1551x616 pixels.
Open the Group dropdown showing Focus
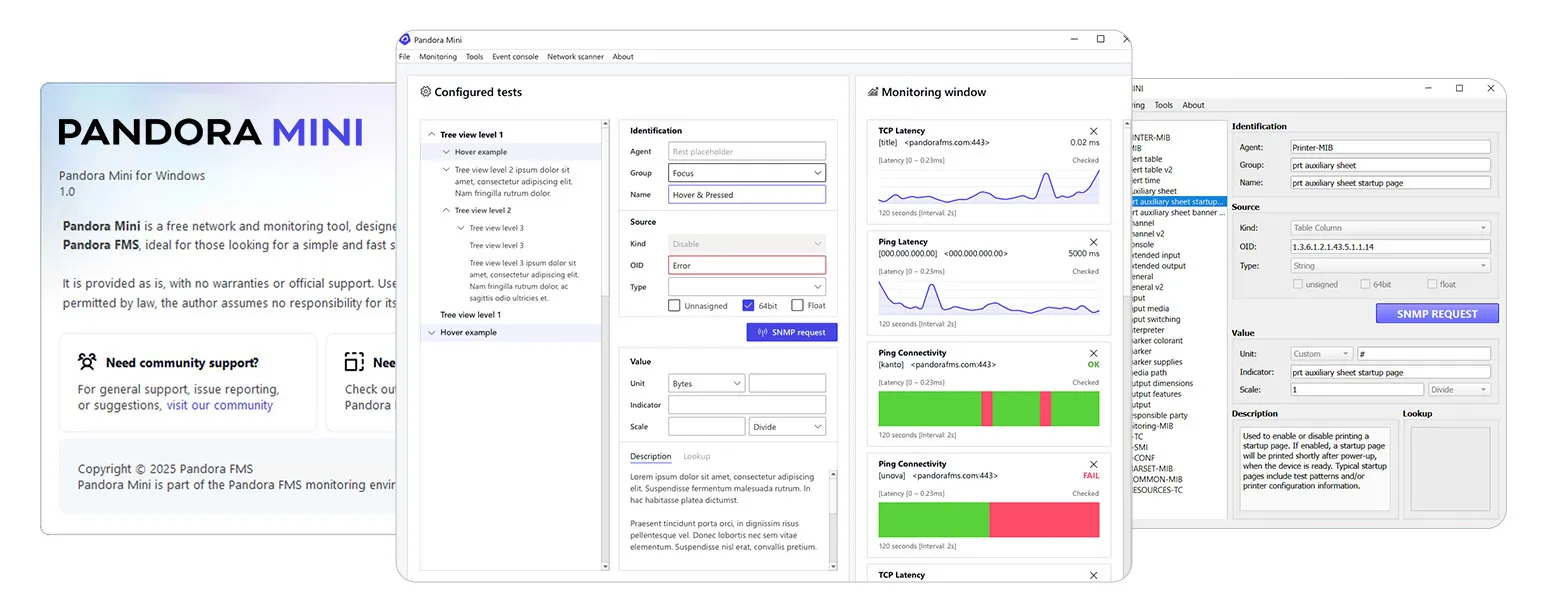pos(747,173)
